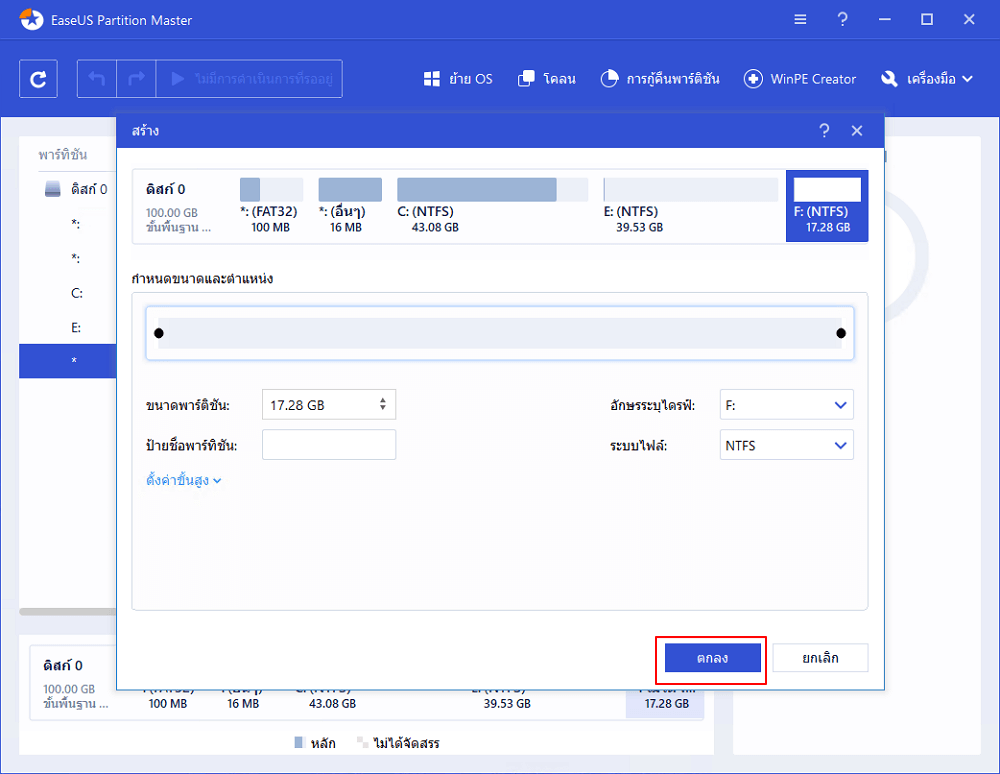Click the EaseUS Partition Master logo

(31, 20)
